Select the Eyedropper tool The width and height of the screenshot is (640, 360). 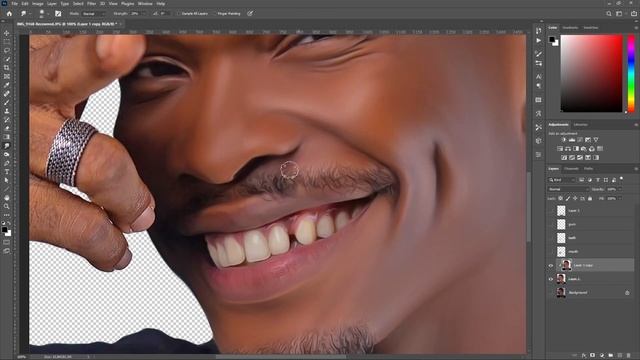pos(7,85)
